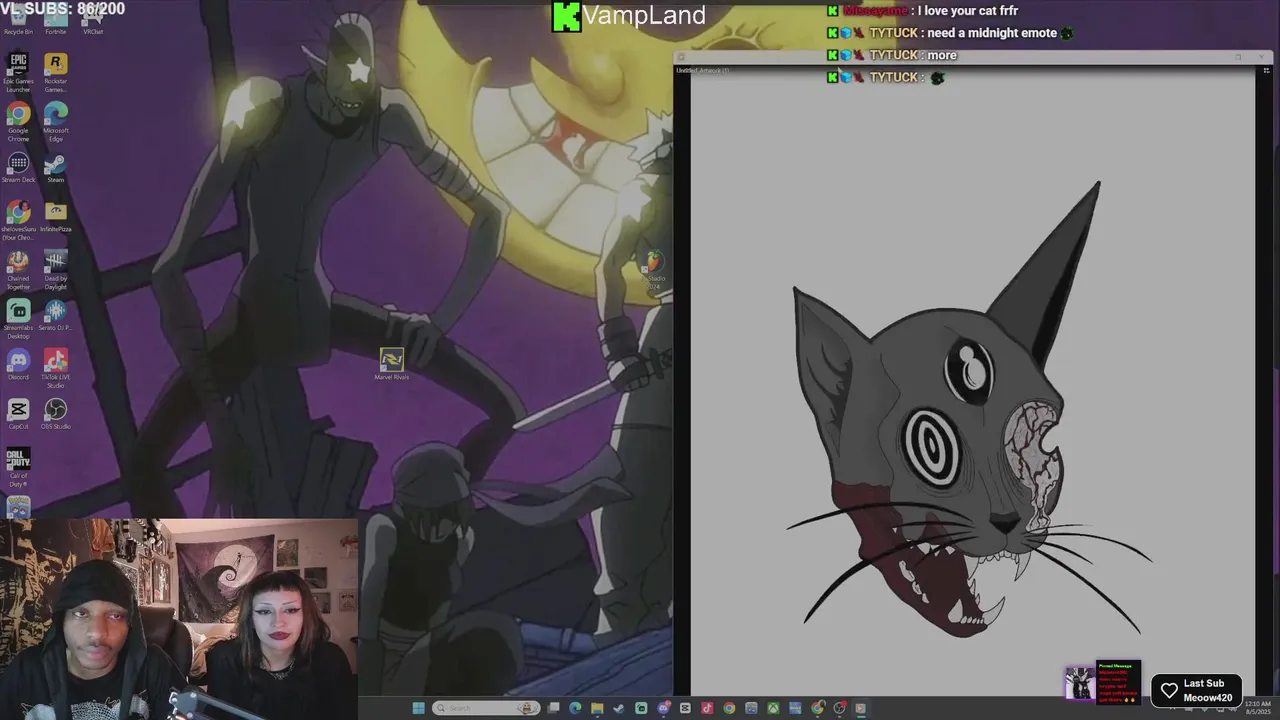Open Microsoft Edge desktop shortcut
The image size is (1280, 720).
pyautogui.click(x=56, y=121)
